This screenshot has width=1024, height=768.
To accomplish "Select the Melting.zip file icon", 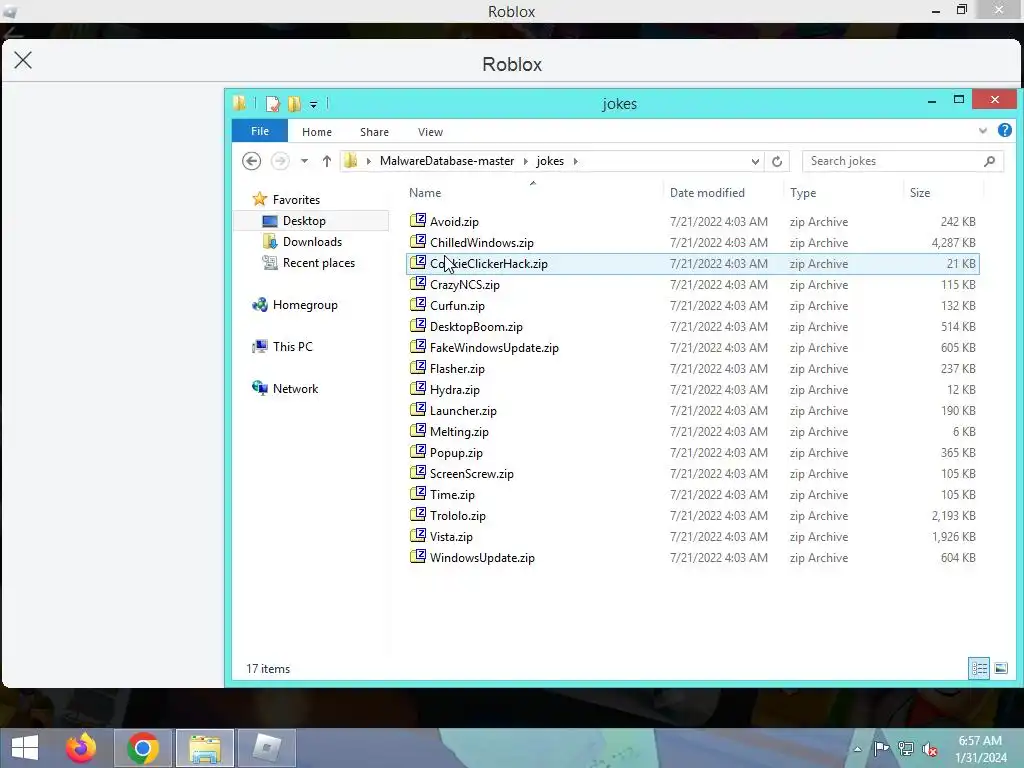I will (418, 431).
